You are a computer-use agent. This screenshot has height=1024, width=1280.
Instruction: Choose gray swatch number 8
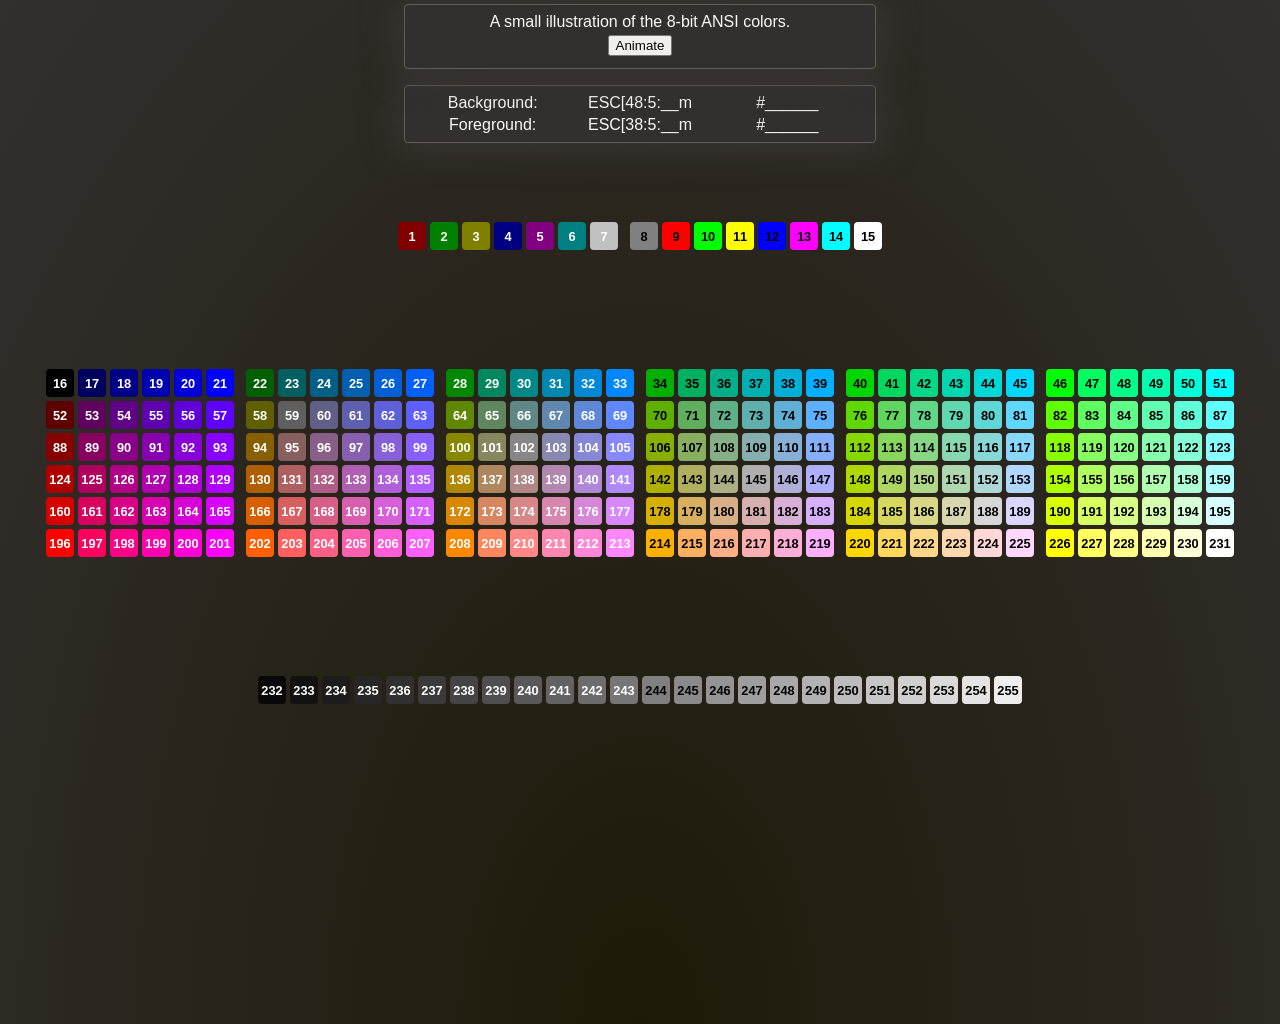pyautogui.click(x=644, y=236)
